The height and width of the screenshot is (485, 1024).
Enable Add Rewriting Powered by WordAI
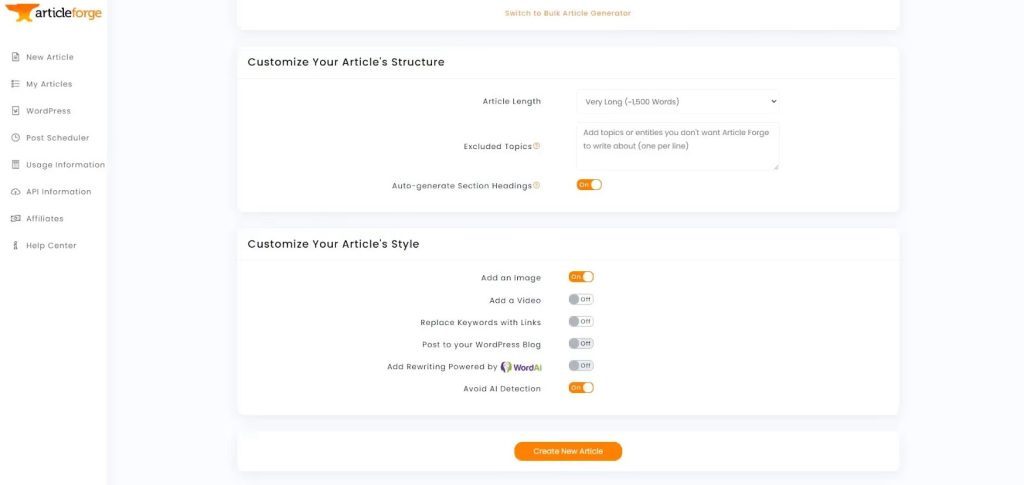pyautogui.click(x=581, y=366)
